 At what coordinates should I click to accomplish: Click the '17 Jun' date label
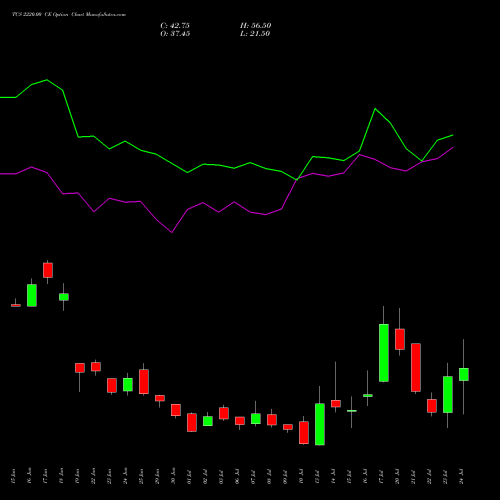tap(45, 476)
